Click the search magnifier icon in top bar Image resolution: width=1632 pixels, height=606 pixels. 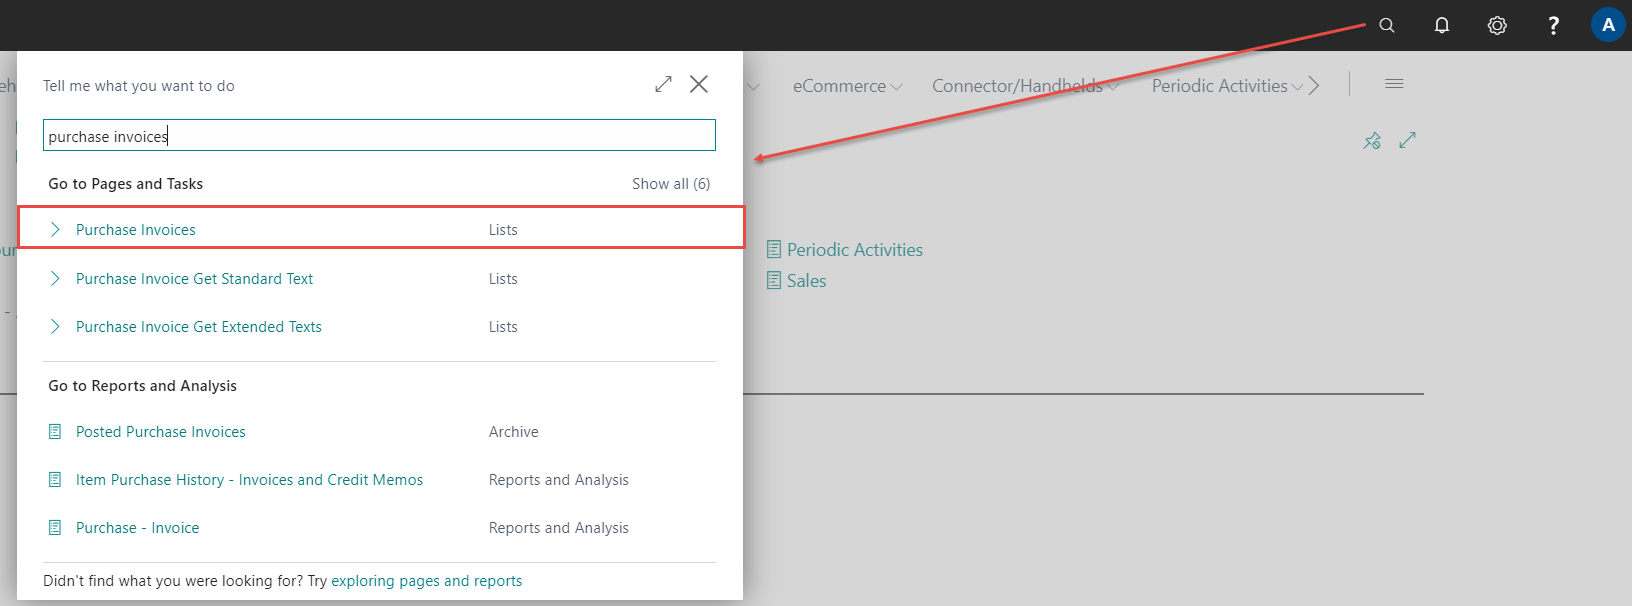click(1386, 26)
